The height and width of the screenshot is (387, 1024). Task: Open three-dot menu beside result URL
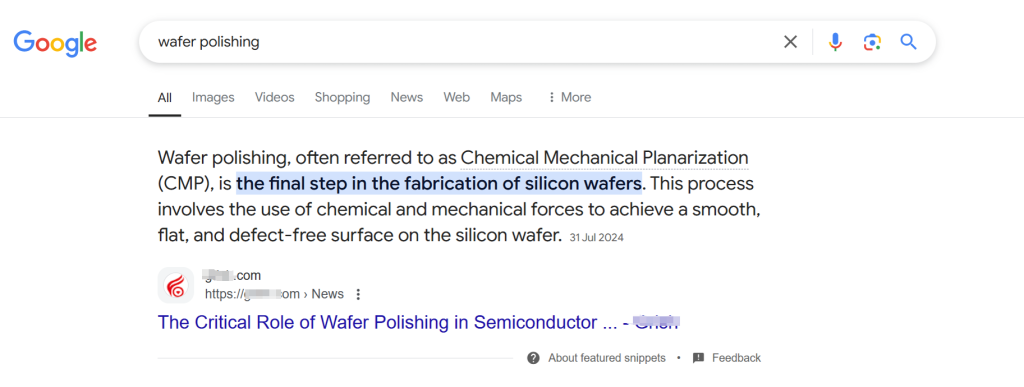pyautogui.click(x=357, y=294)
